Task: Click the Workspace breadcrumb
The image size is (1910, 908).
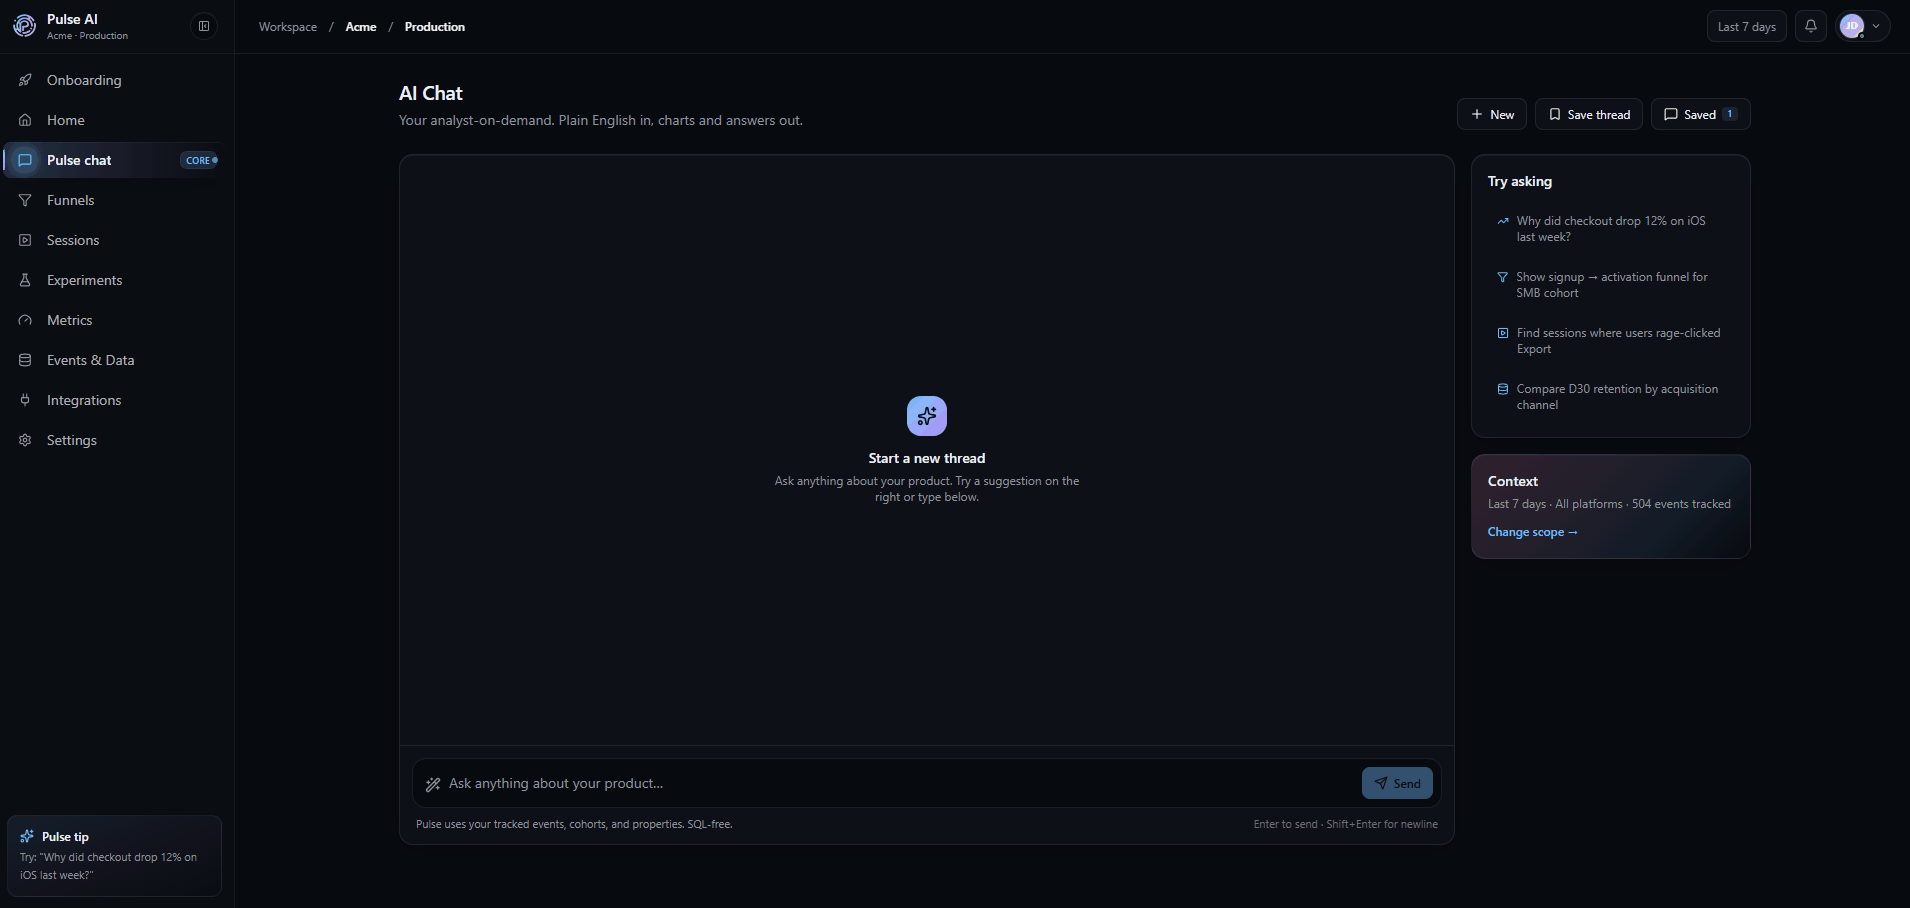Action: click(288, 27)
